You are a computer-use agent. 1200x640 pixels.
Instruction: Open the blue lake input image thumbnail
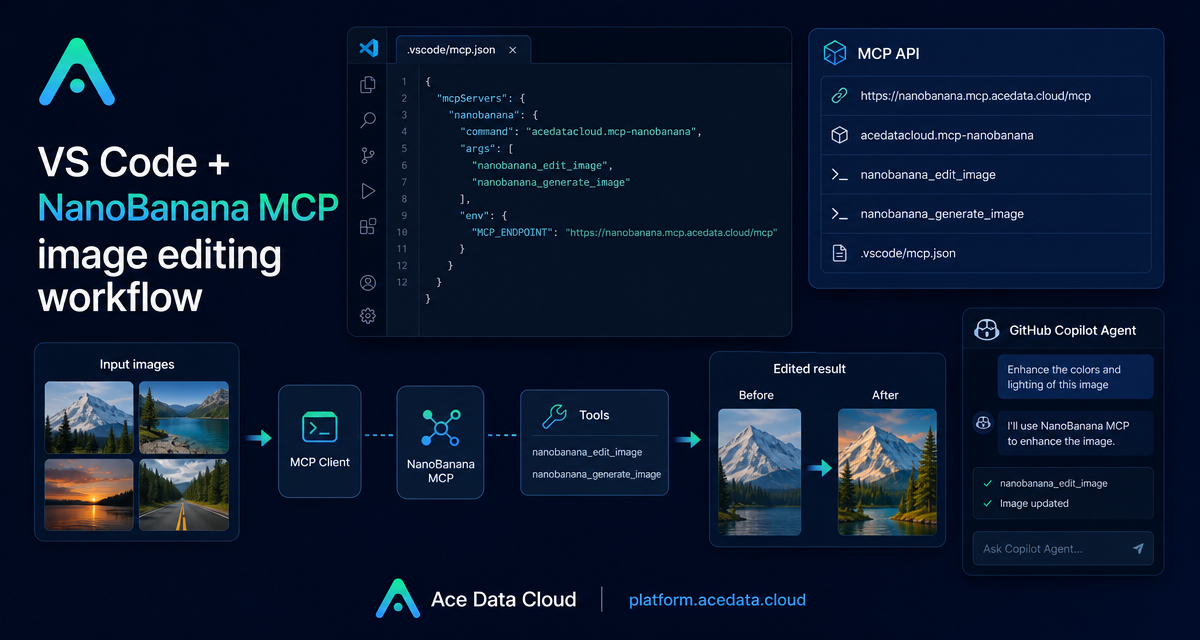[183, 417]
